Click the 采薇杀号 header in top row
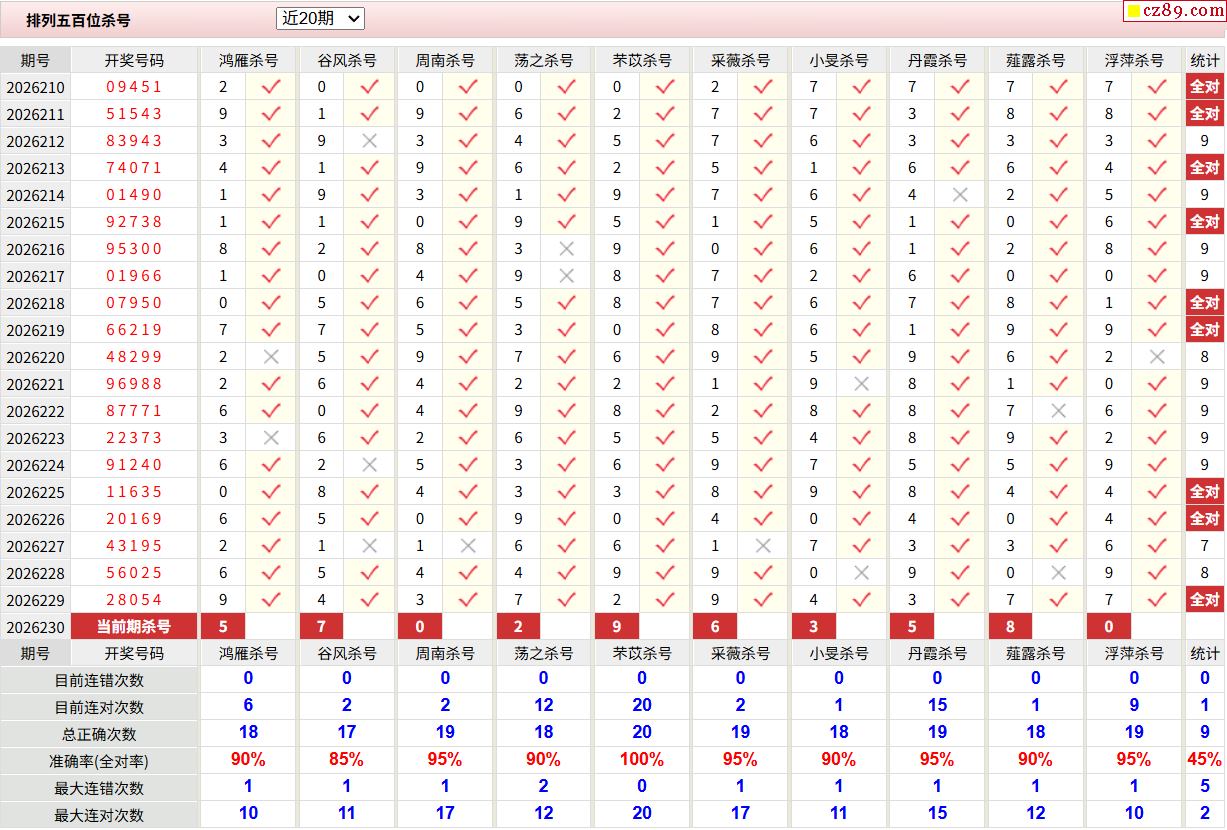This screenshot has height=830, width=1227. pos(740,61)
